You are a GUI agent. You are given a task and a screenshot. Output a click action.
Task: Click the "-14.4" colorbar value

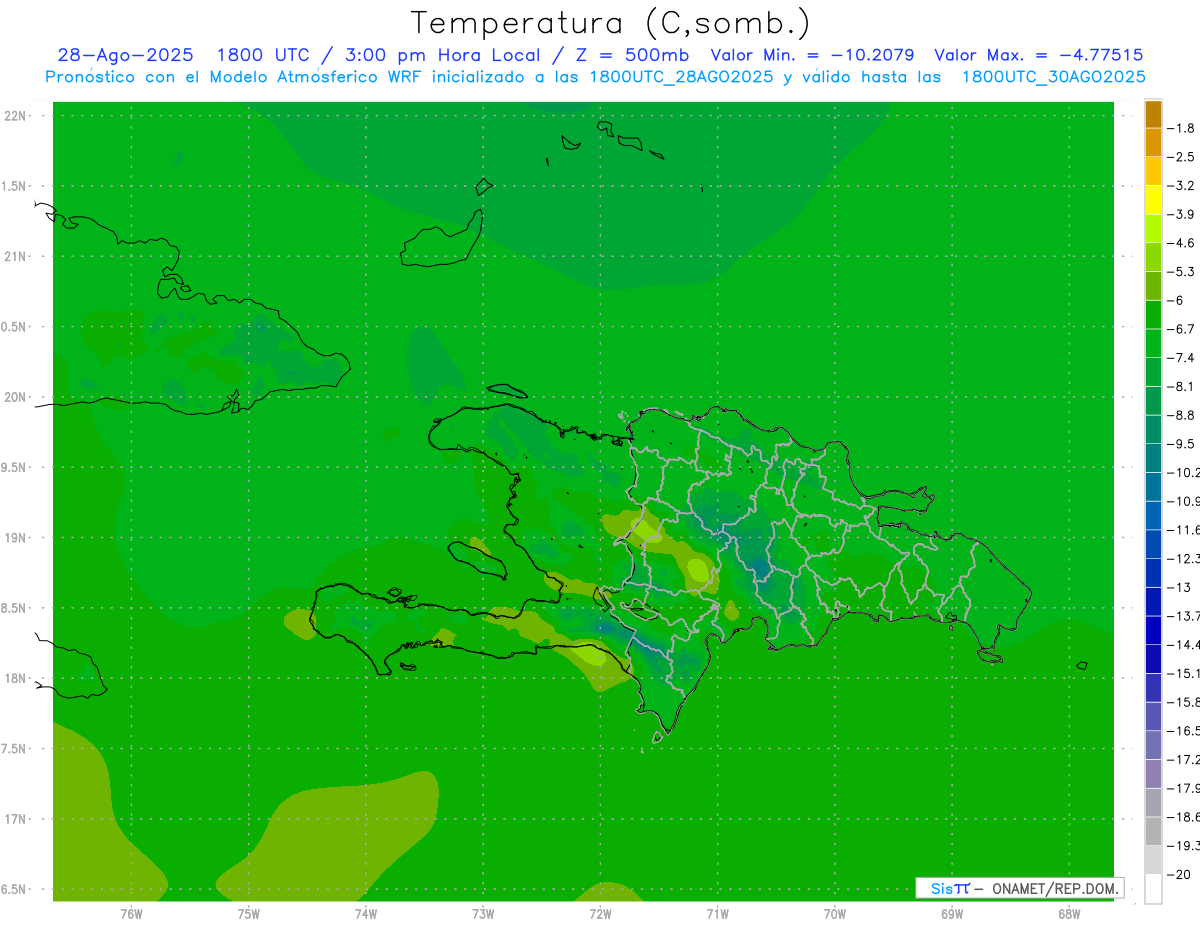(x=1183, y=645)
